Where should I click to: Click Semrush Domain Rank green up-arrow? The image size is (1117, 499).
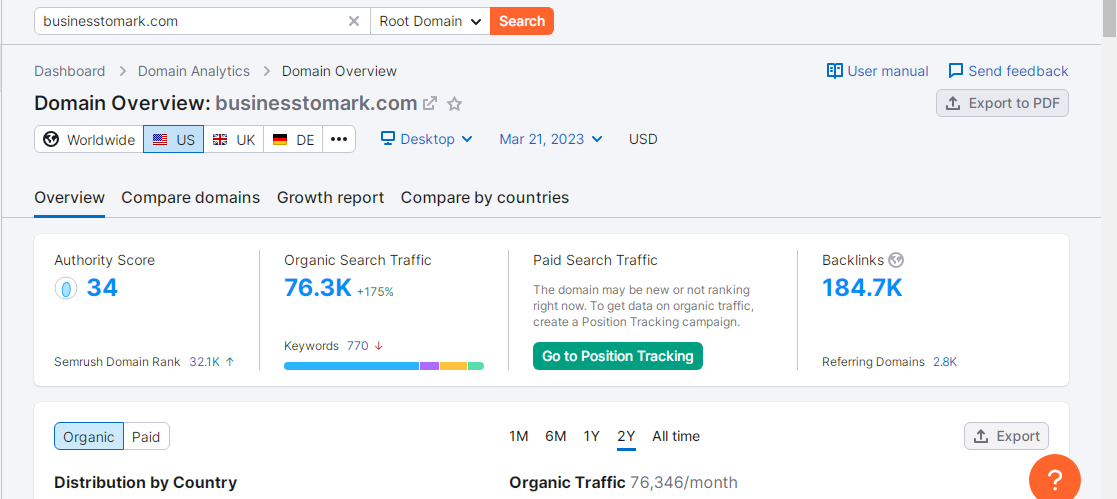(x=229, y=361)
